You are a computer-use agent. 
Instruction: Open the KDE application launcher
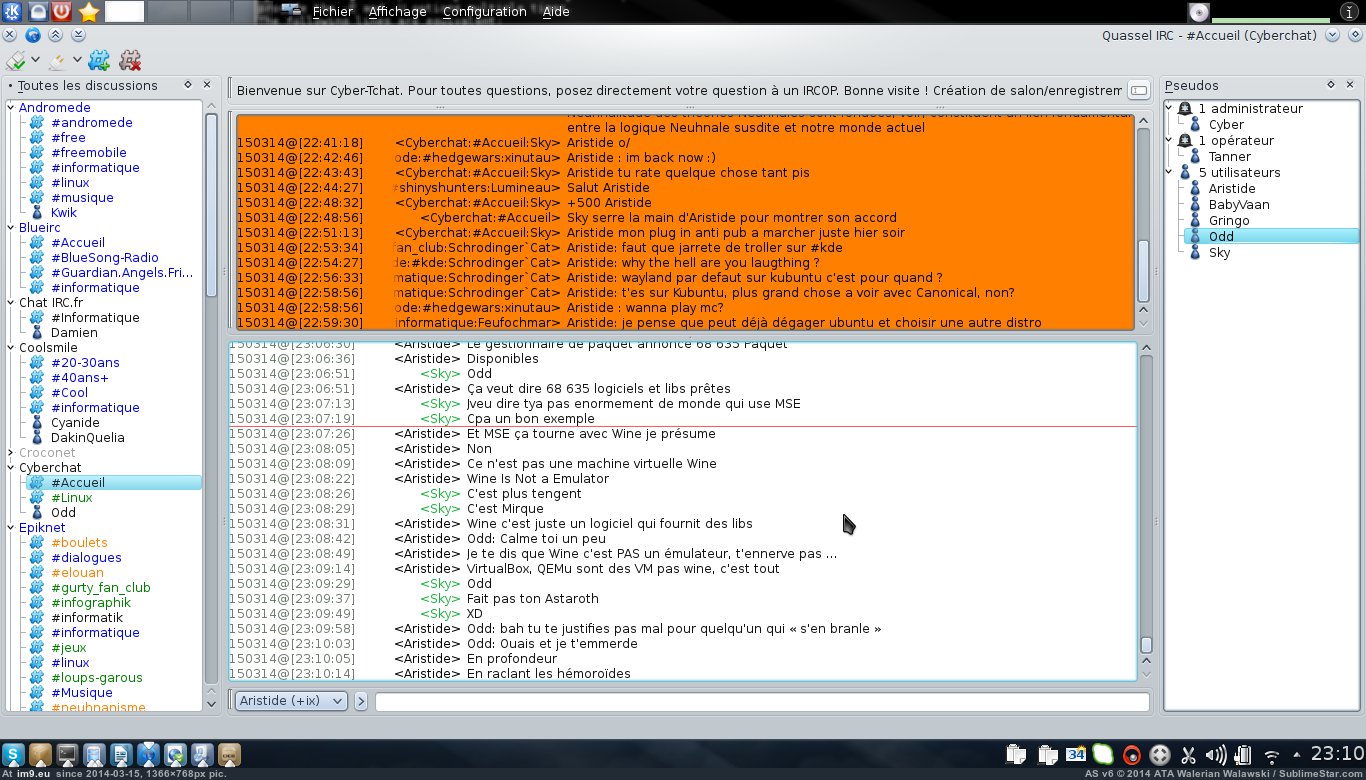(11, 12)
